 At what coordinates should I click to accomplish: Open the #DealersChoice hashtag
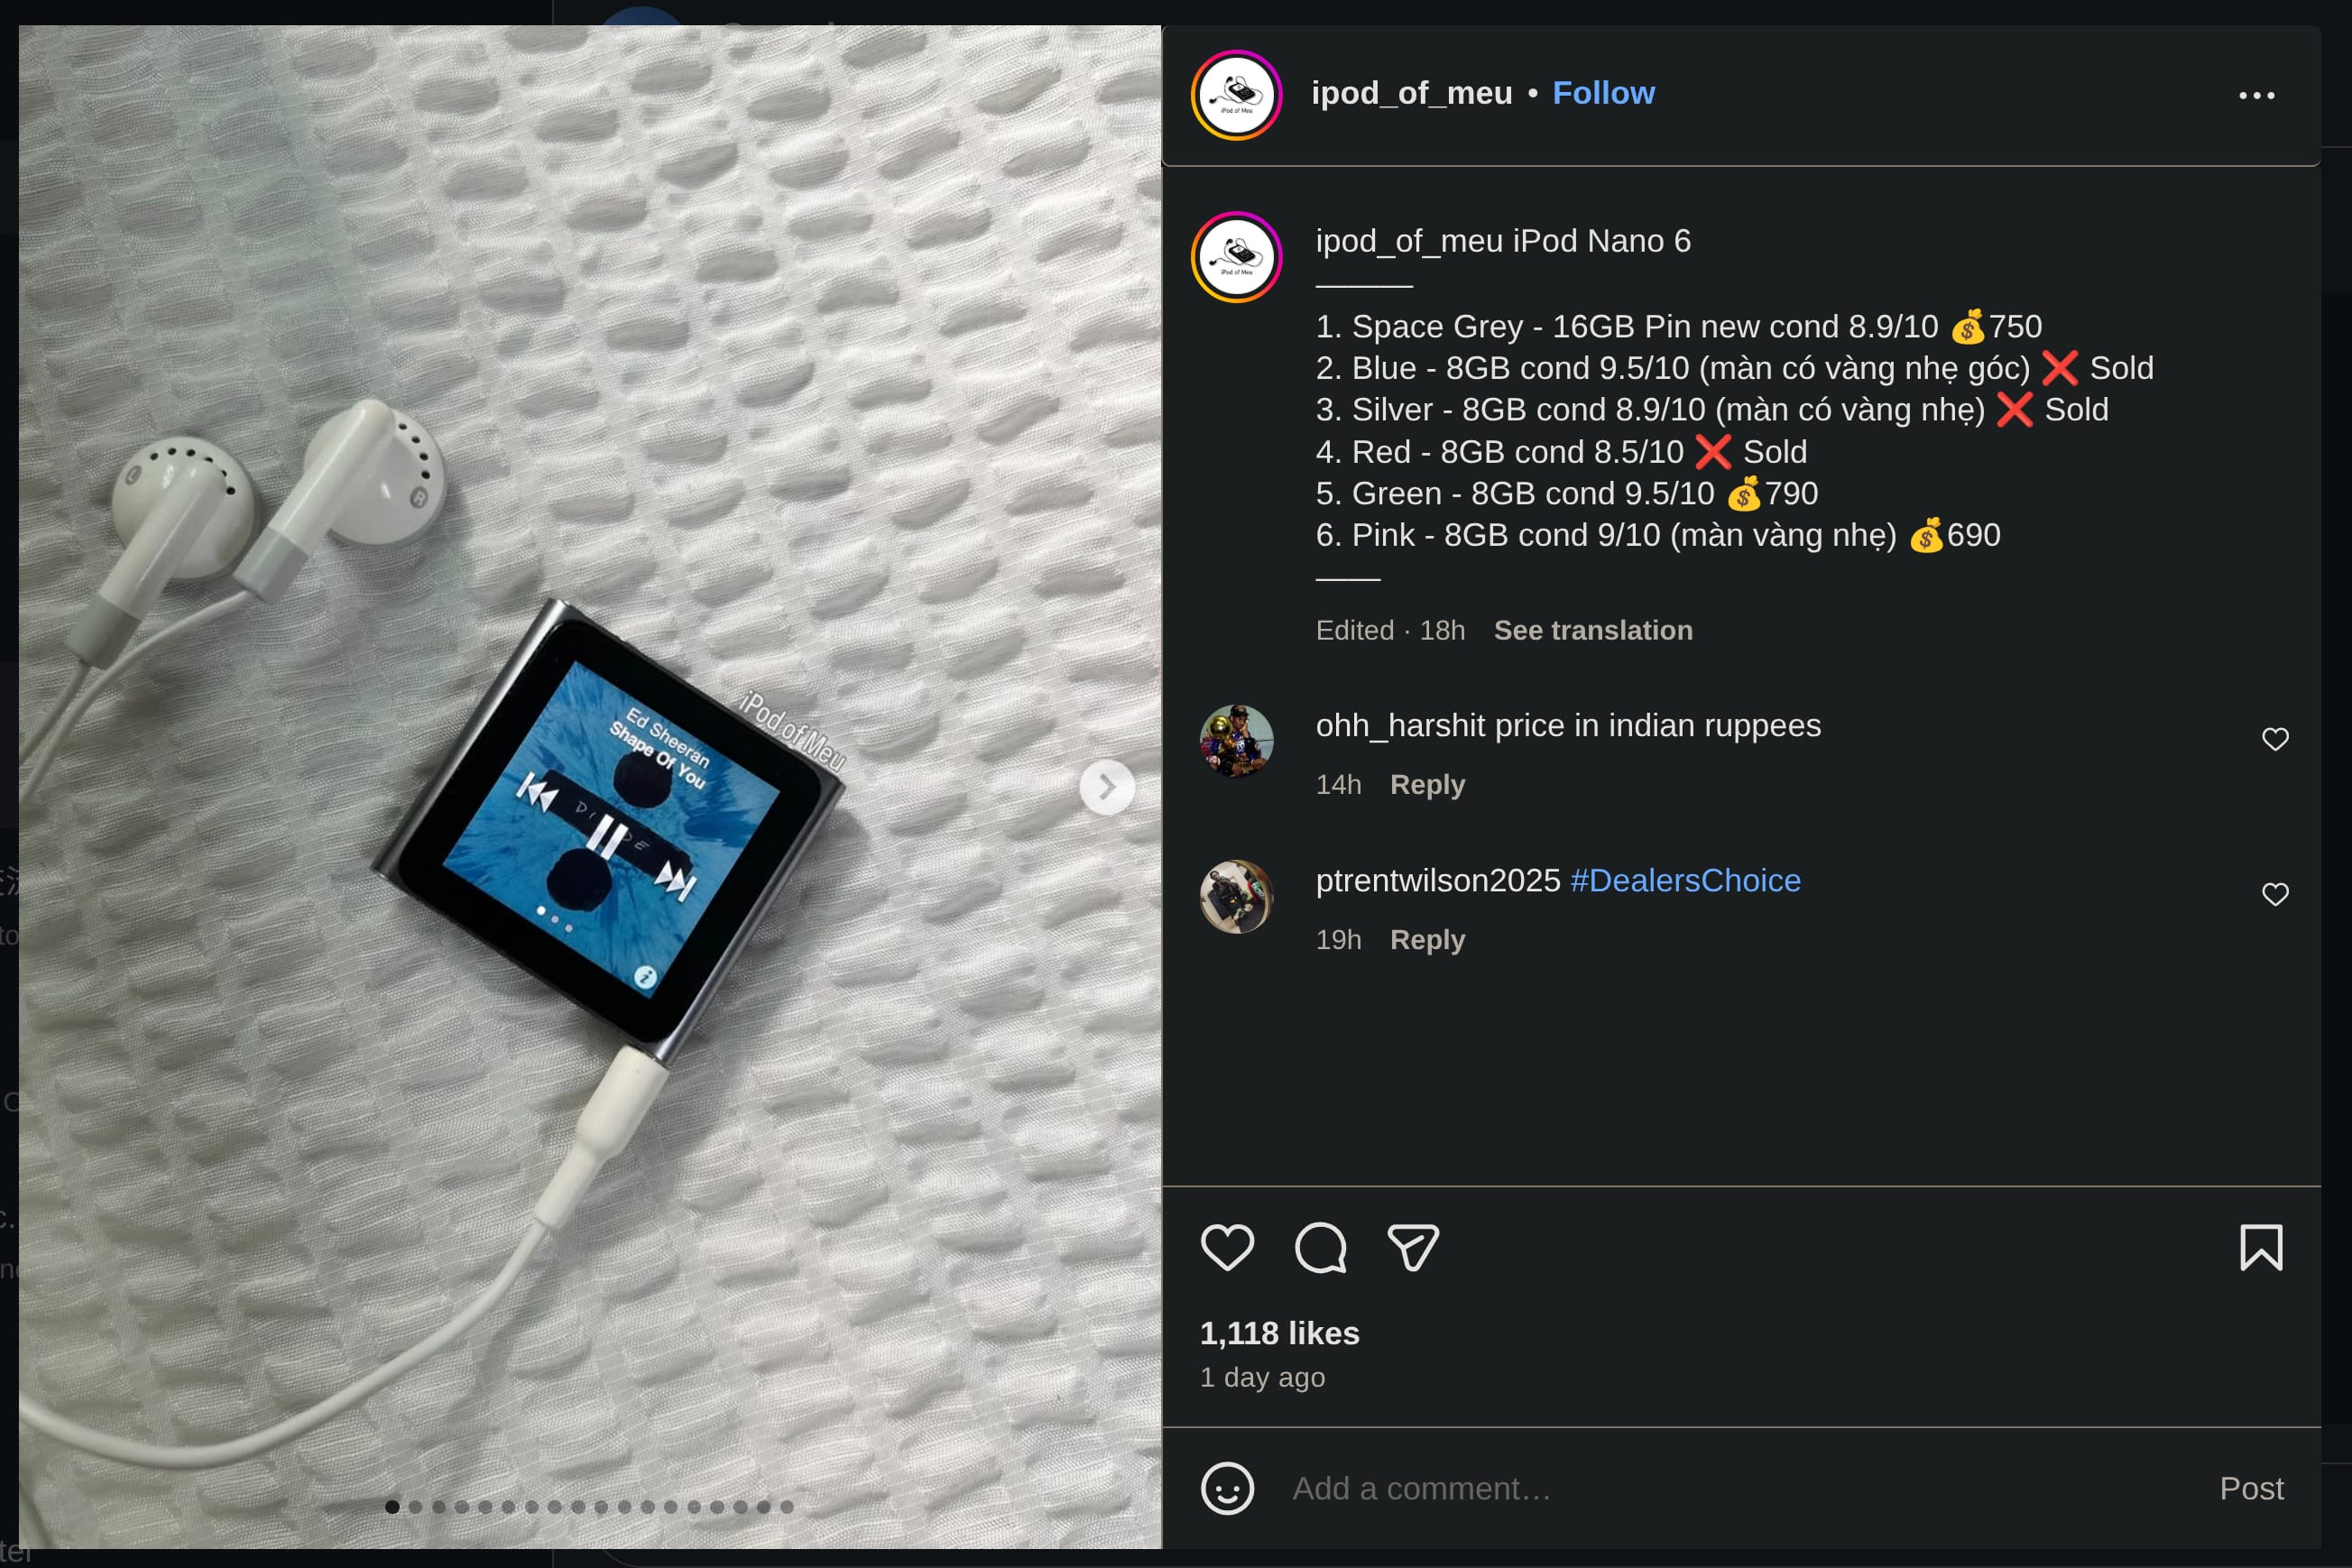click(x=1685, y=880)
